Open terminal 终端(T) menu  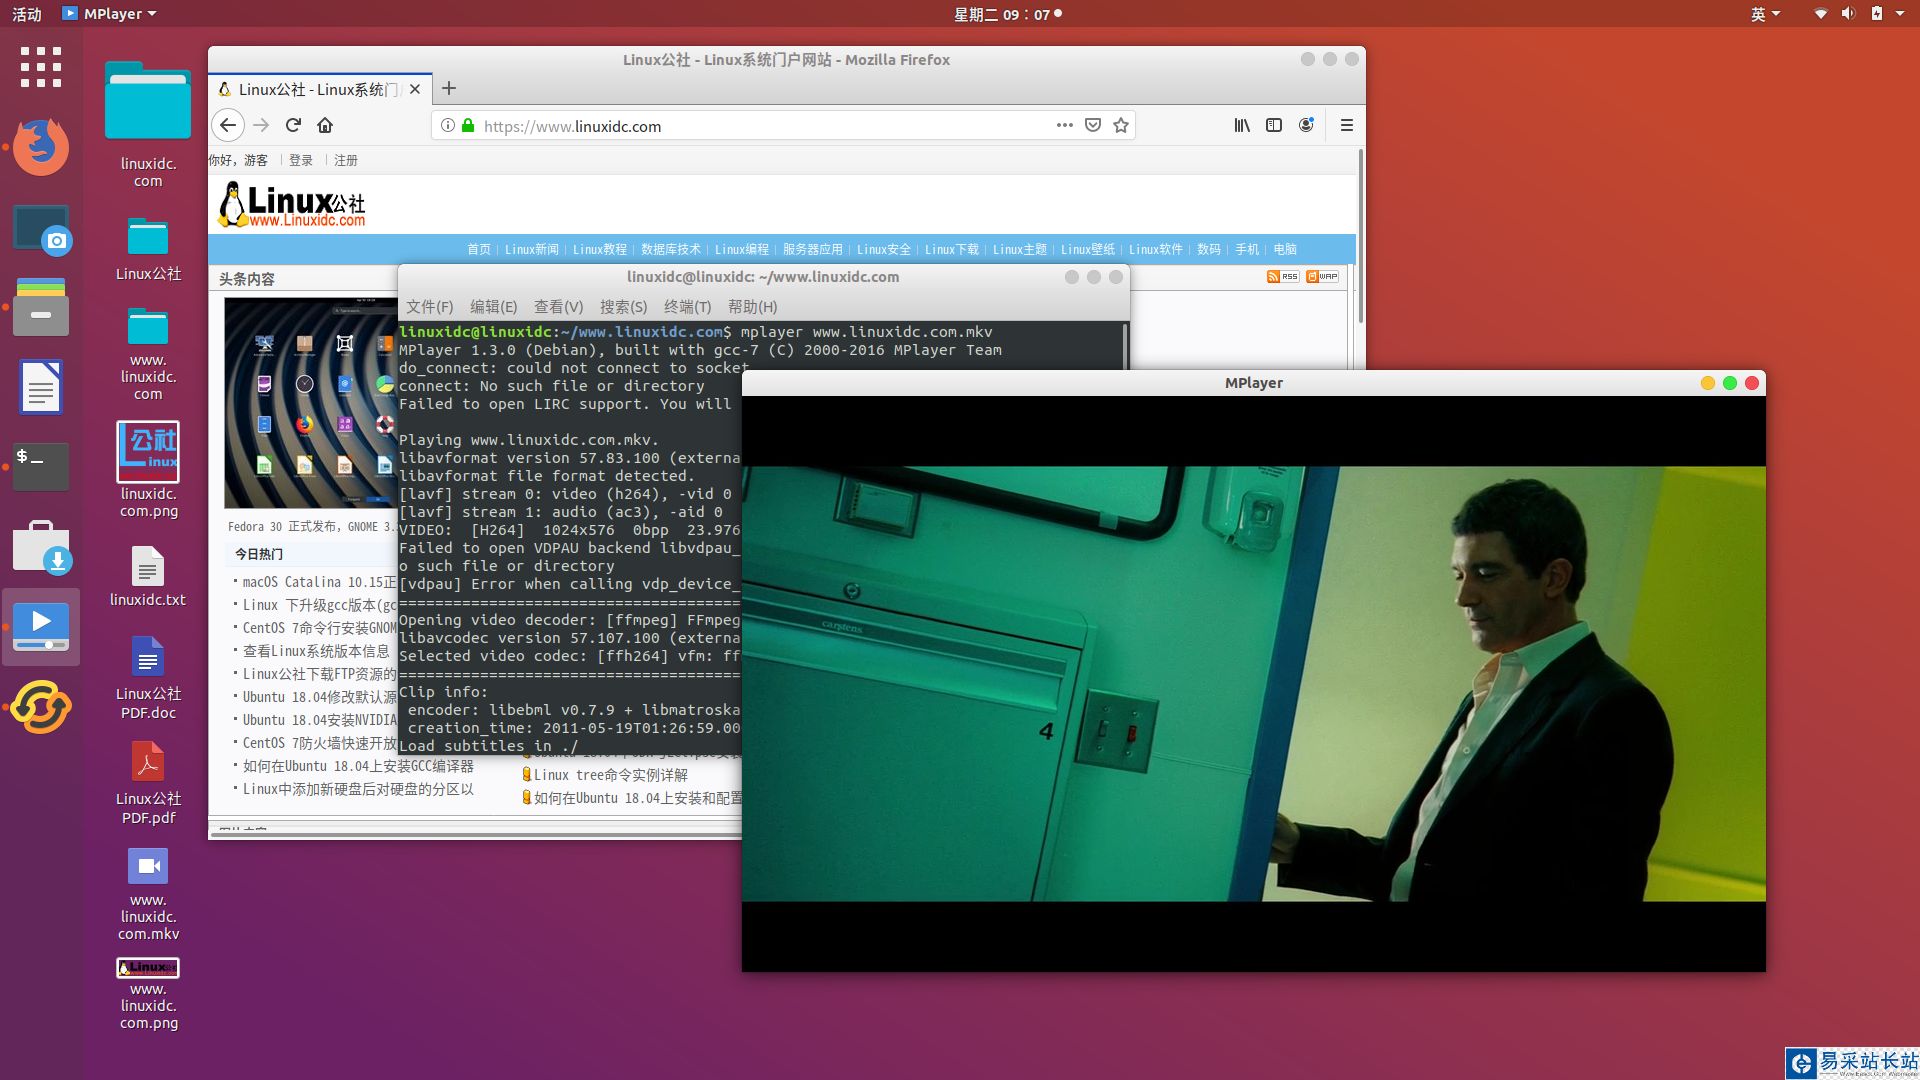(687, 307)
